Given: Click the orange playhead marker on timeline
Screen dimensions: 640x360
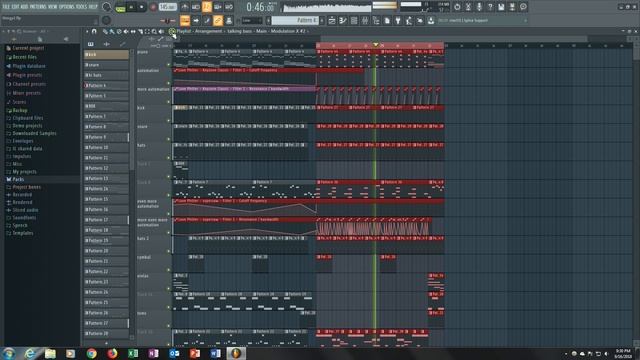Looking at the screenshot, I should tap(376, 44).
